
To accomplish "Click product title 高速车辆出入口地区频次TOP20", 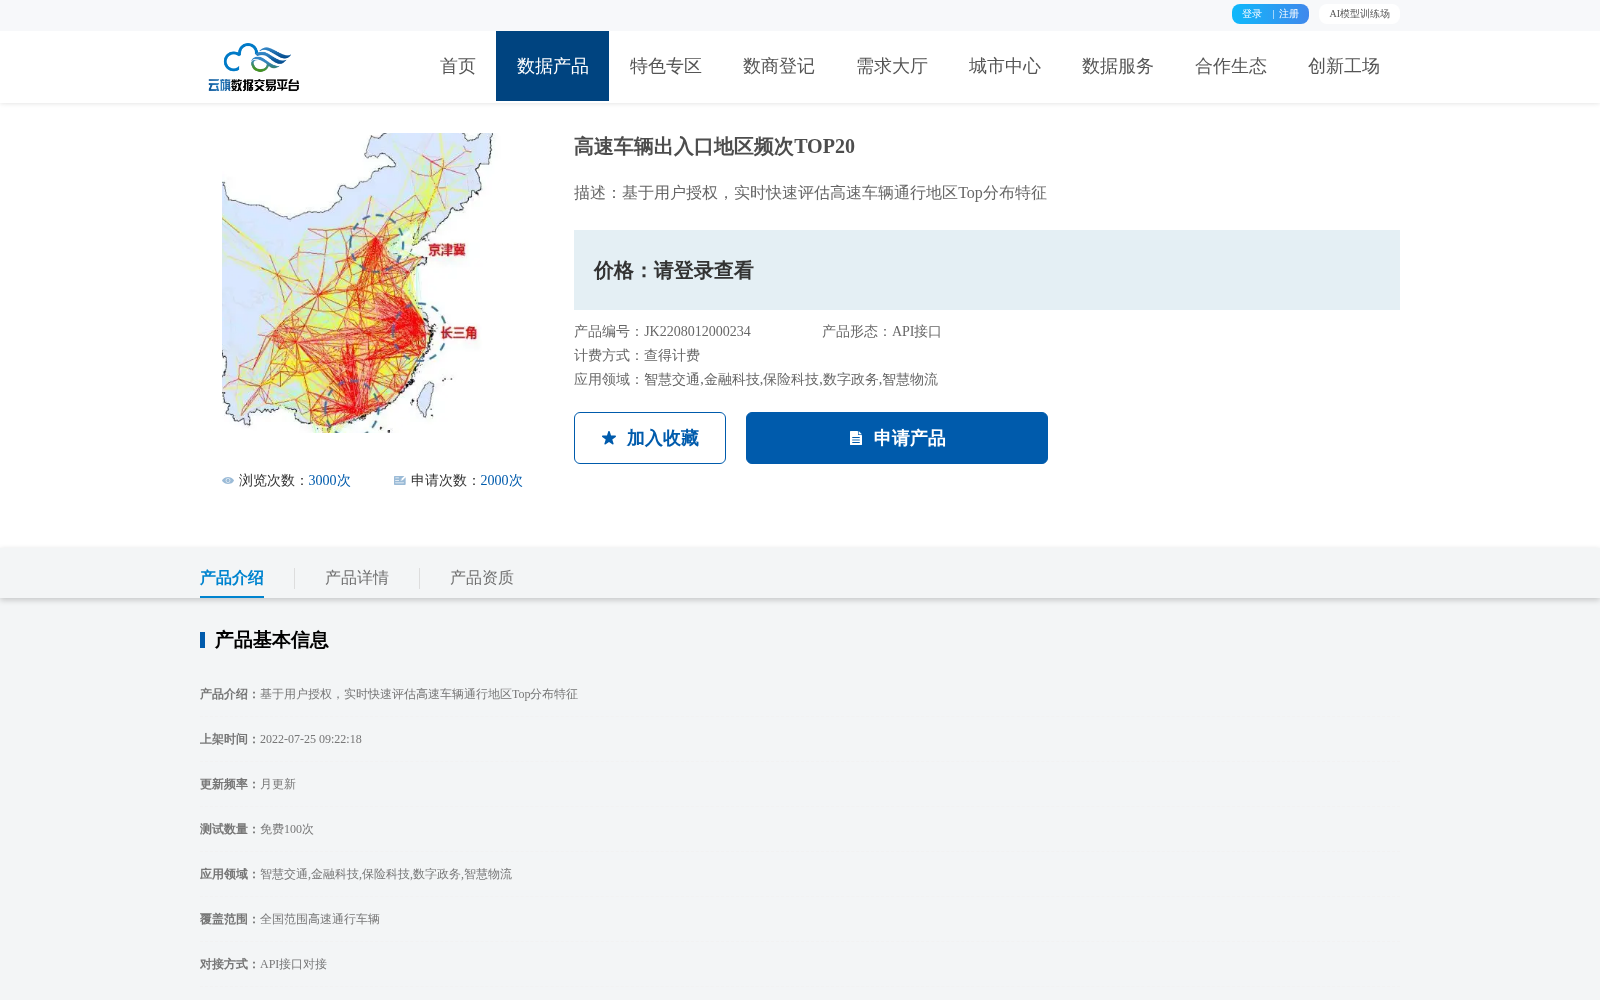I will pos(714,146).
